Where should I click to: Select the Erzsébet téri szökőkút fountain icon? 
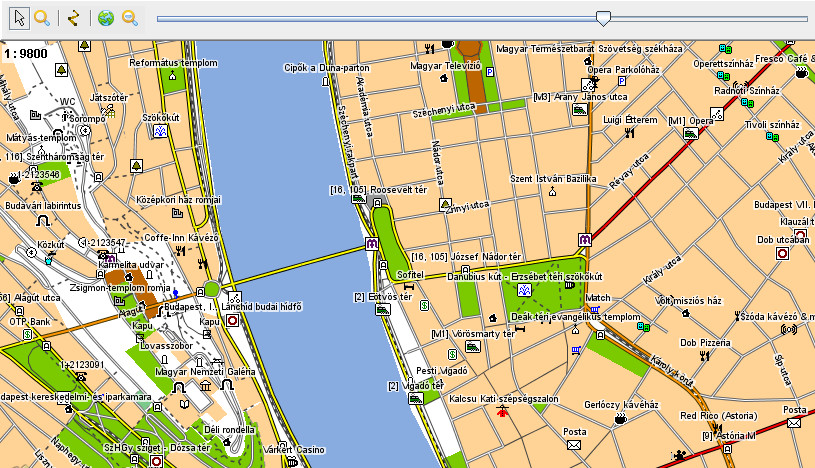pos(524,290)
